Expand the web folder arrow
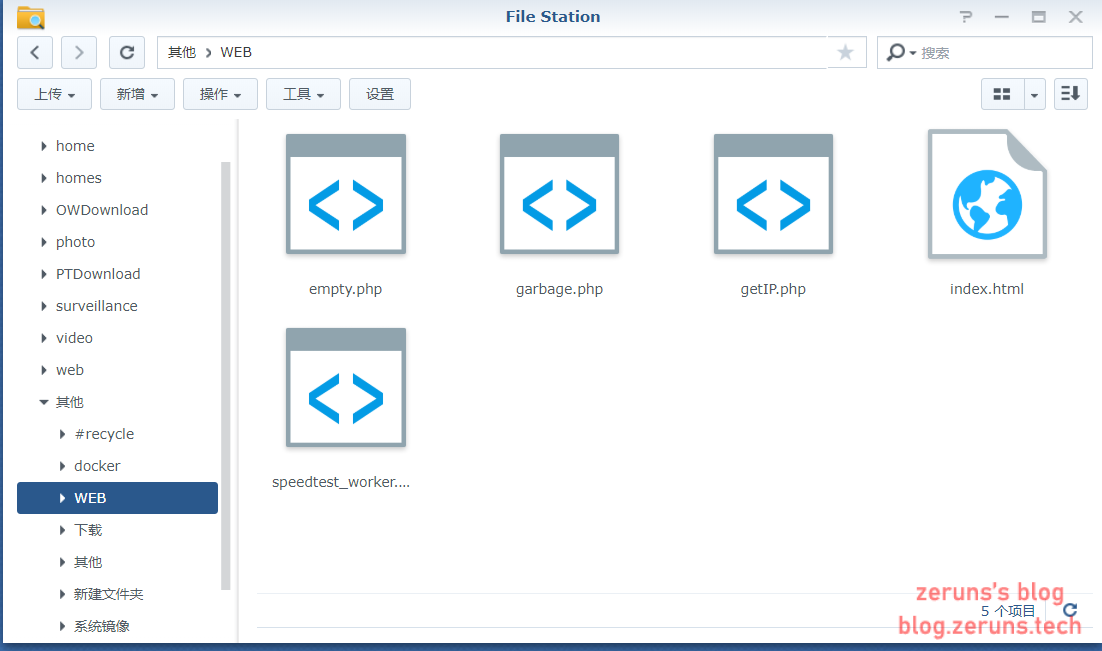The width and height of the screenshot is (1102, 651). point(44,370)
